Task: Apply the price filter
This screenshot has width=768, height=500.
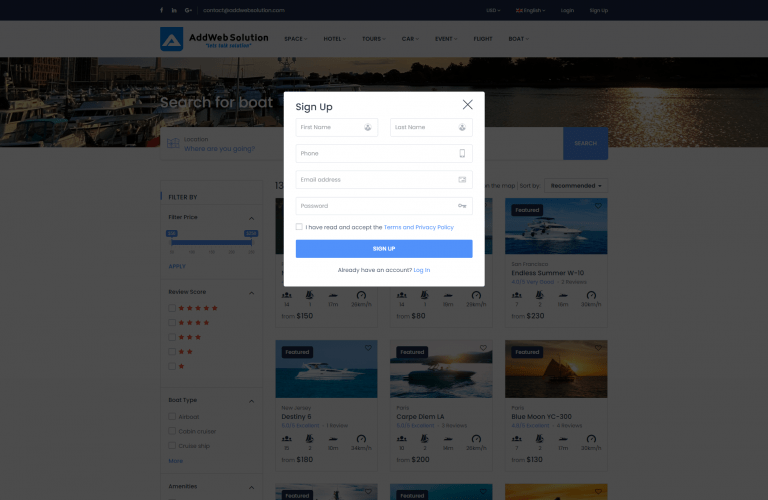Action: (x=177, y=266)
